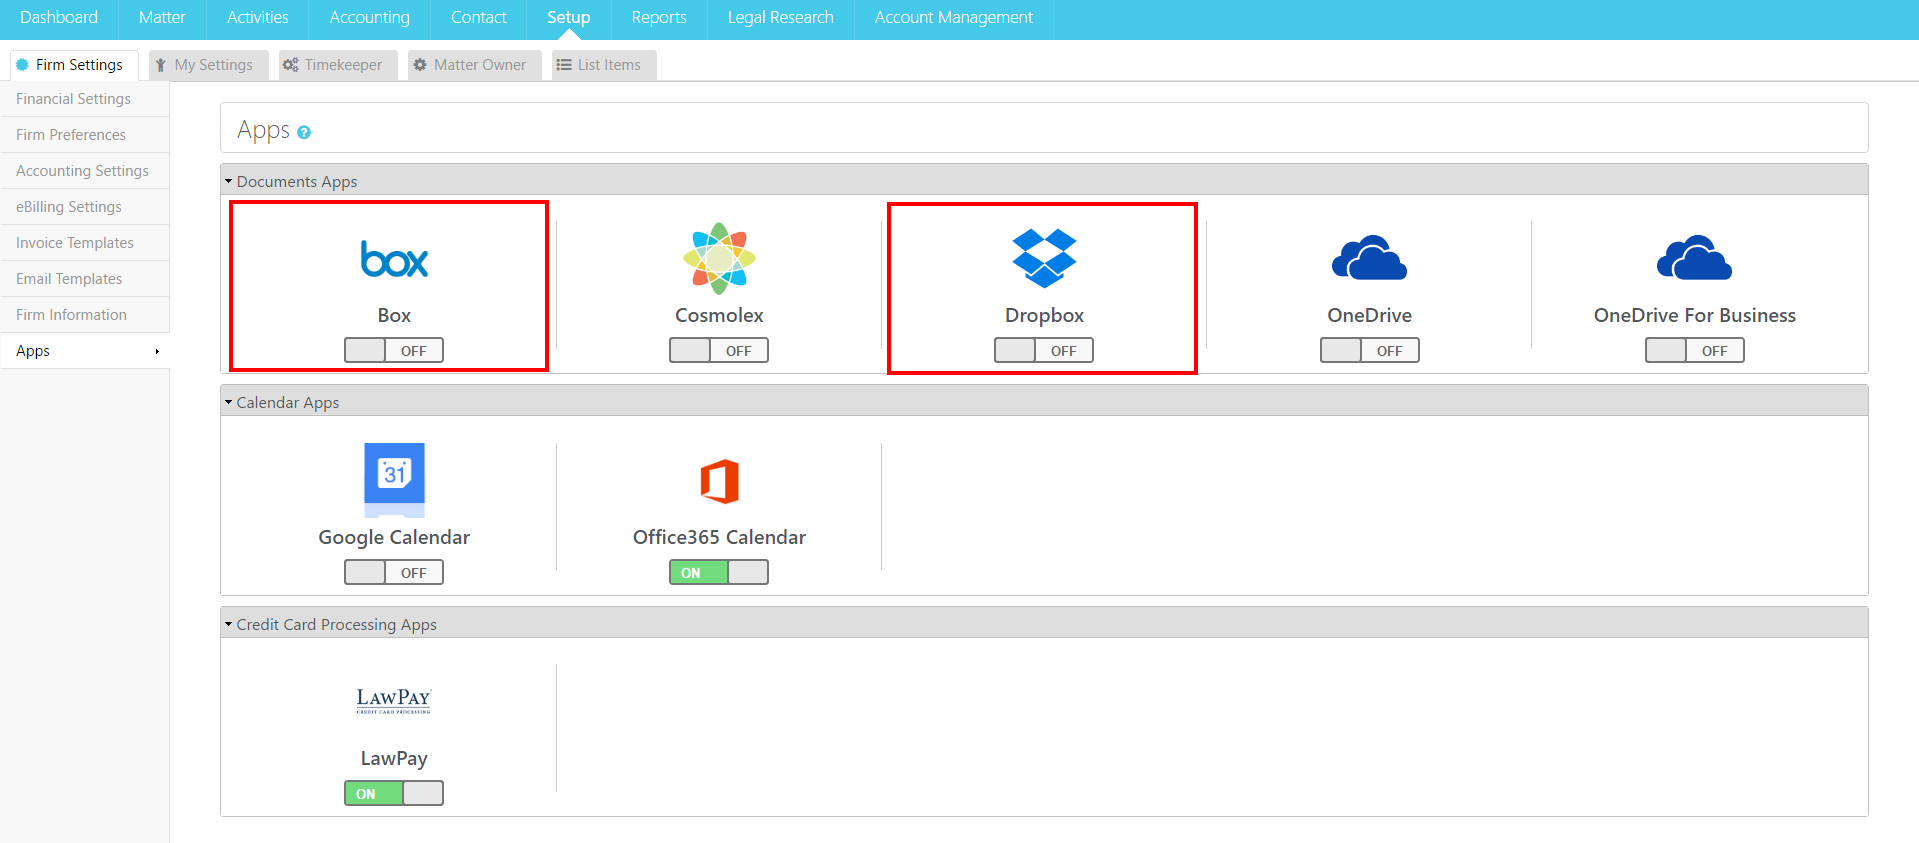Click the Box app logo
This screenshot has width=1919, height=843.
point(394,259)
